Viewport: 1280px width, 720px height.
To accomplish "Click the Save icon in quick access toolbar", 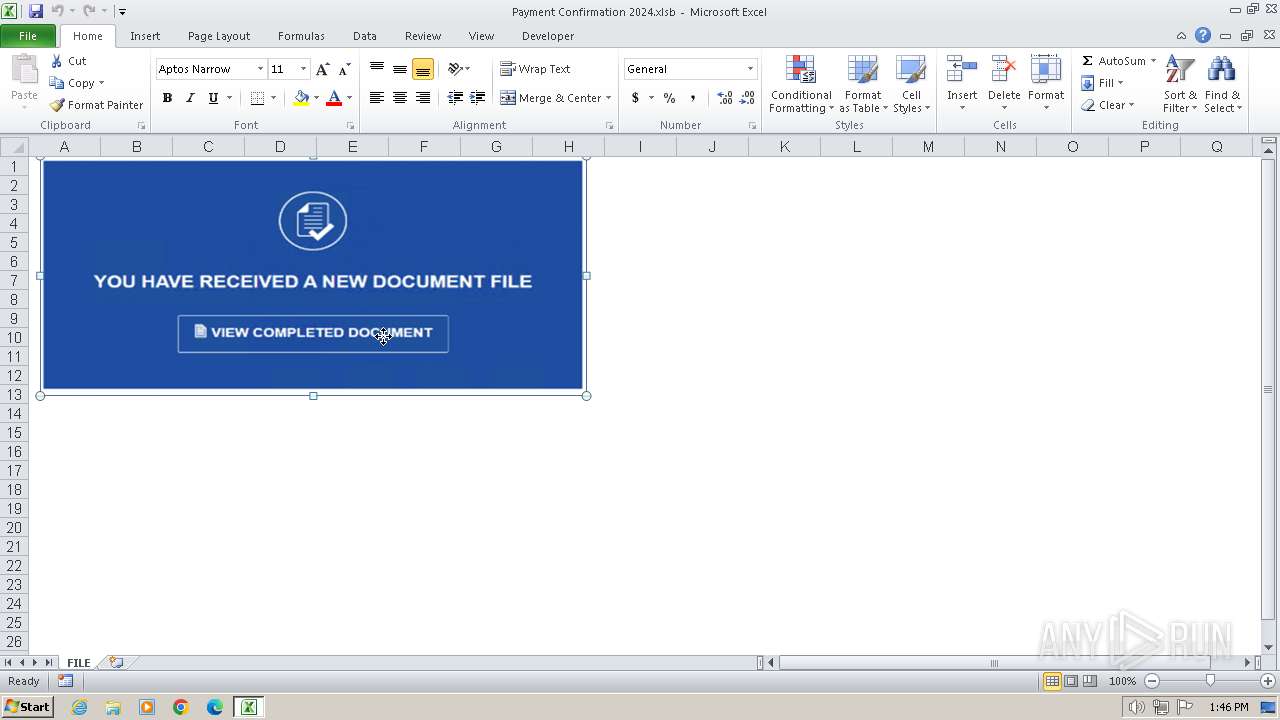I will pos(36,11).
